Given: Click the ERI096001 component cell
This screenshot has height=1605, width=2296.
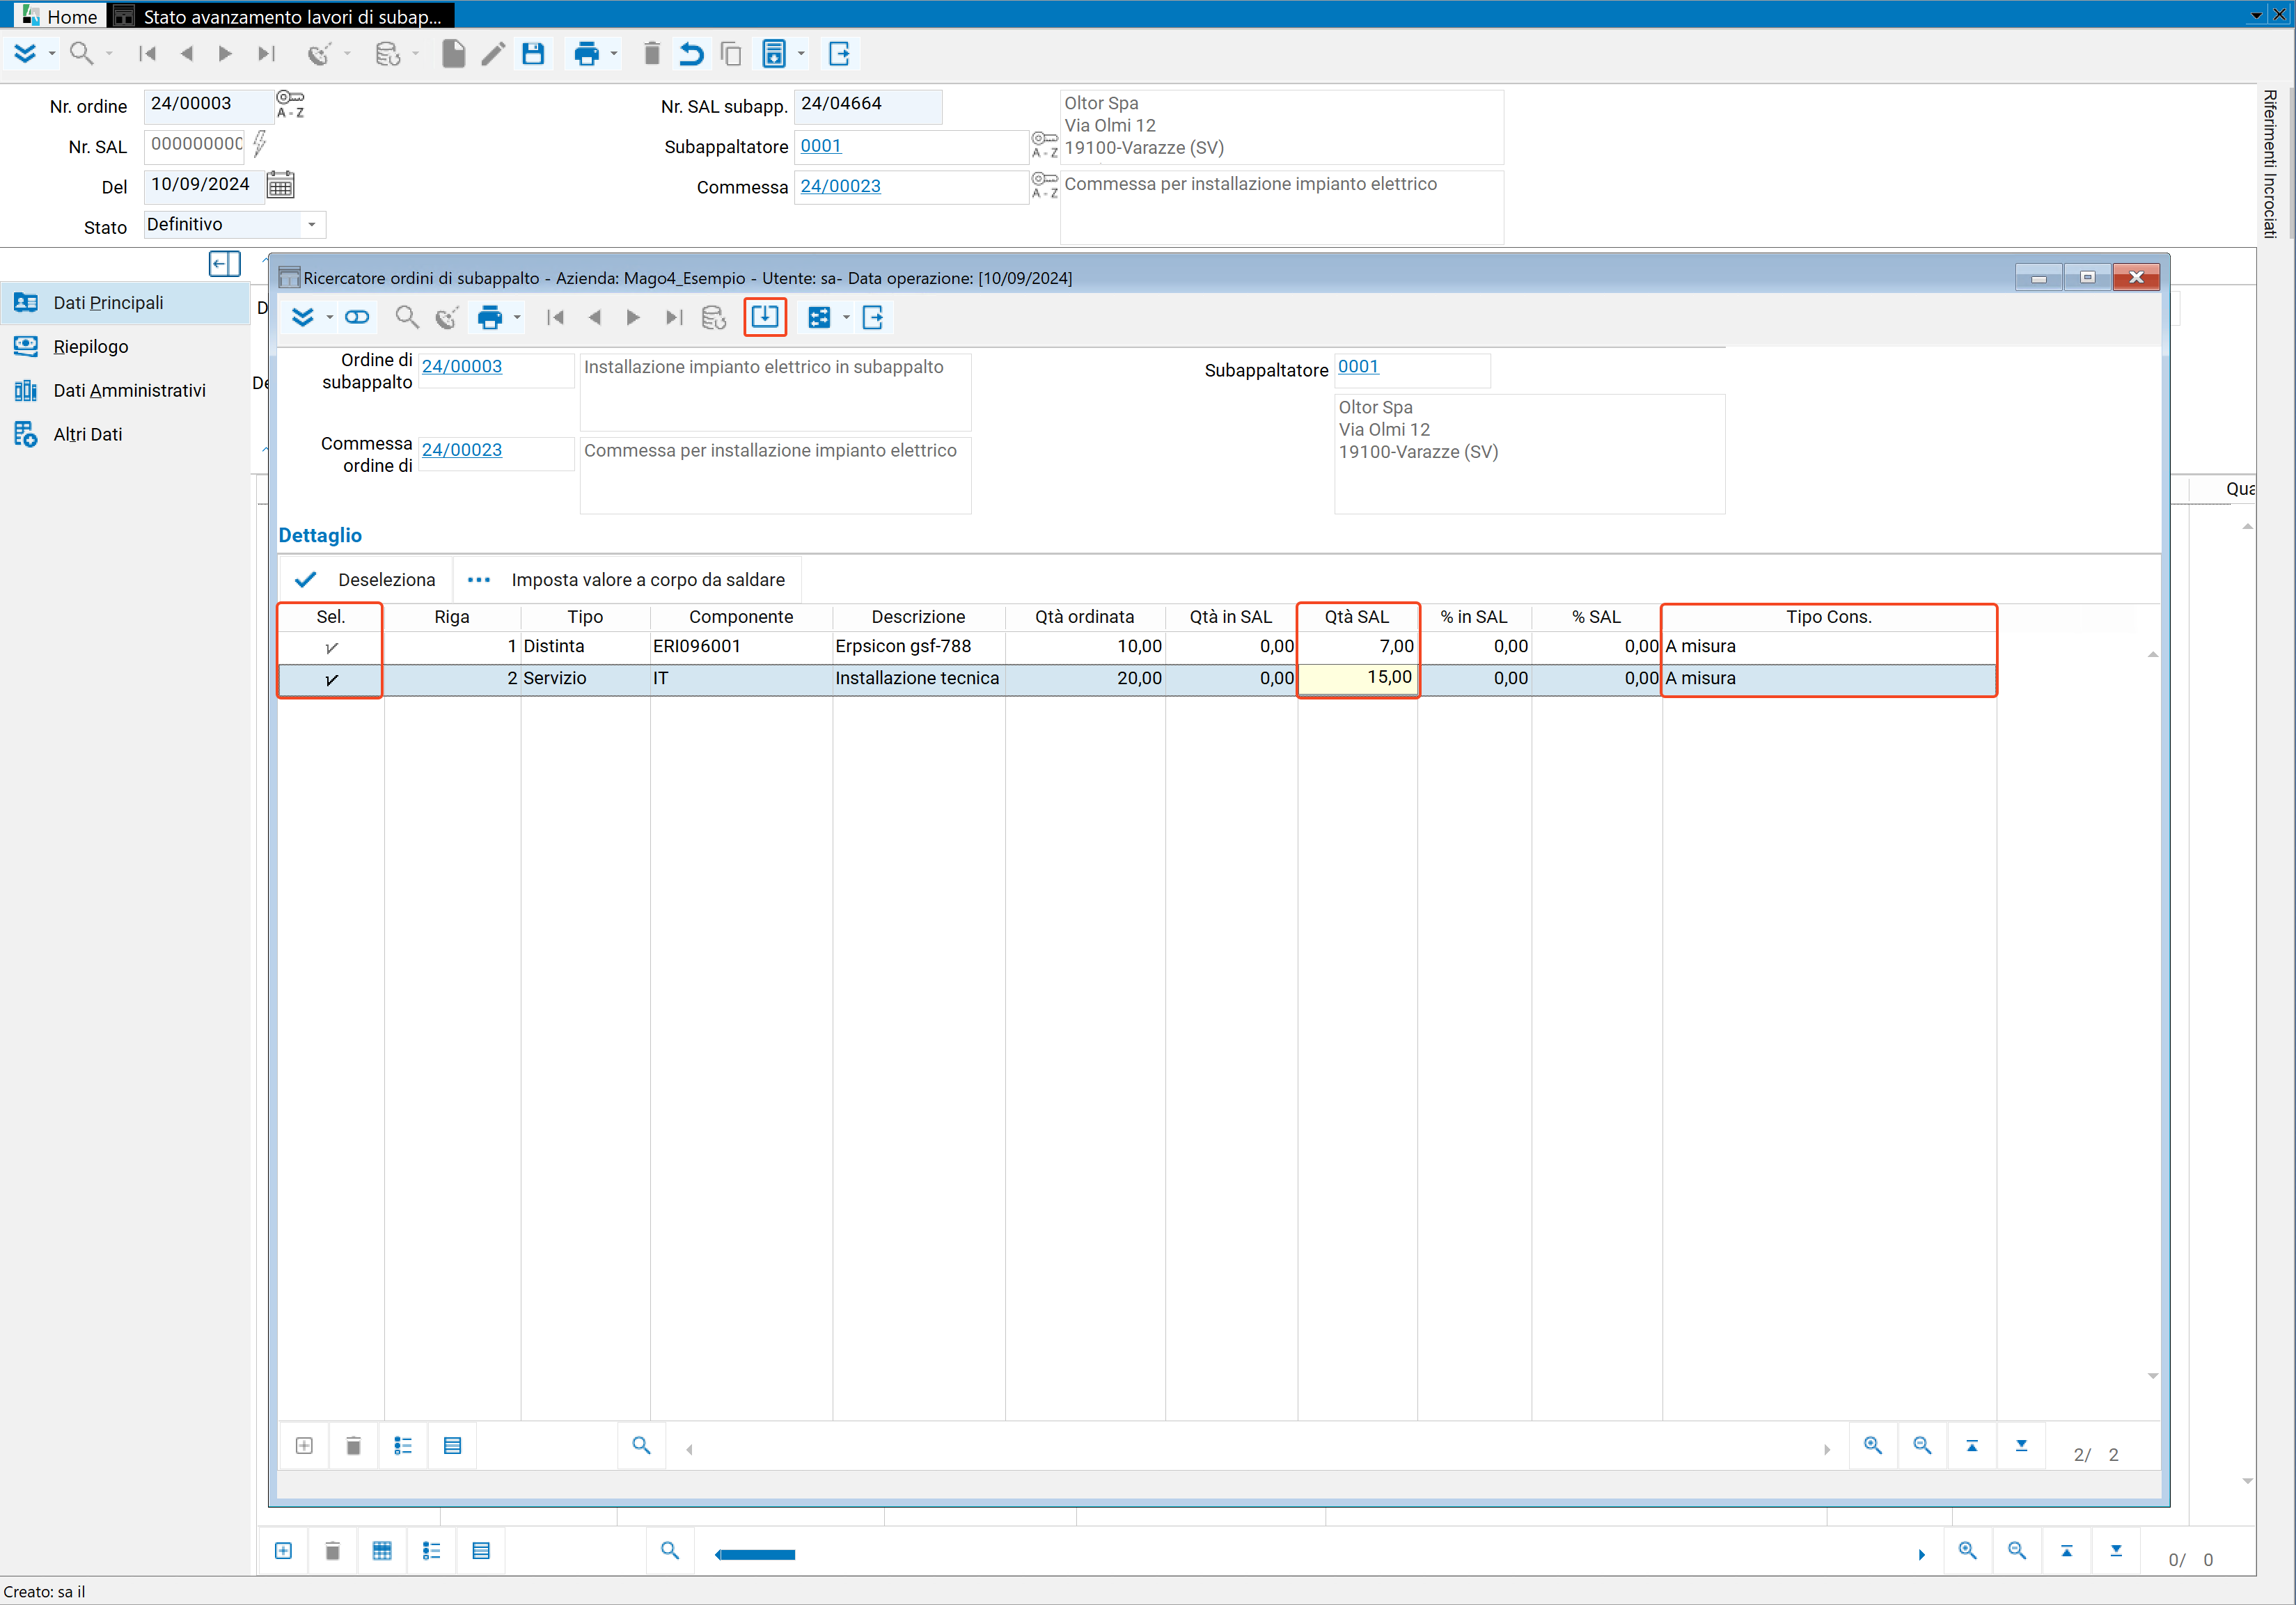Looking at the screenshot, I should coord(741,647).
